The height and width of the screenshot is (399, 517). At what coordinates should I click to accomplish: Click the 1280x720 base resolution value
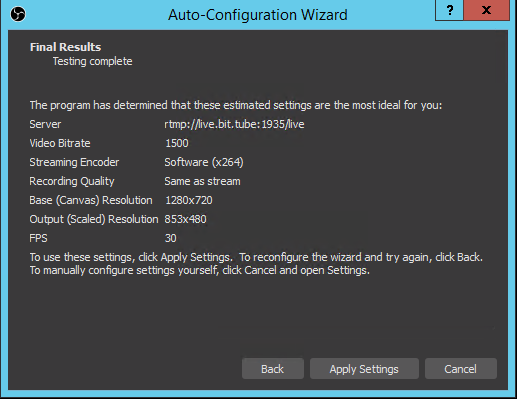pos(189,200)
